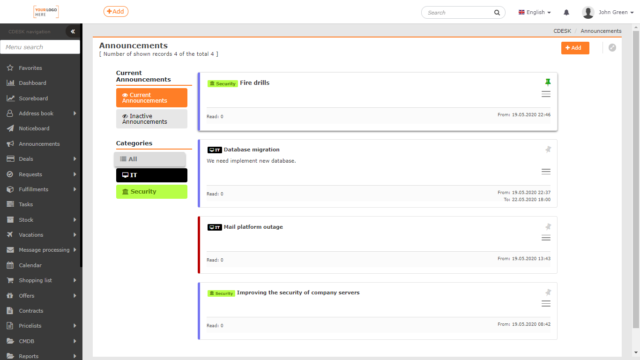The width and height of the screenshot is (640, 360).
Task: Click the search magnifier icon in top bar
Action: coord(497,13)
